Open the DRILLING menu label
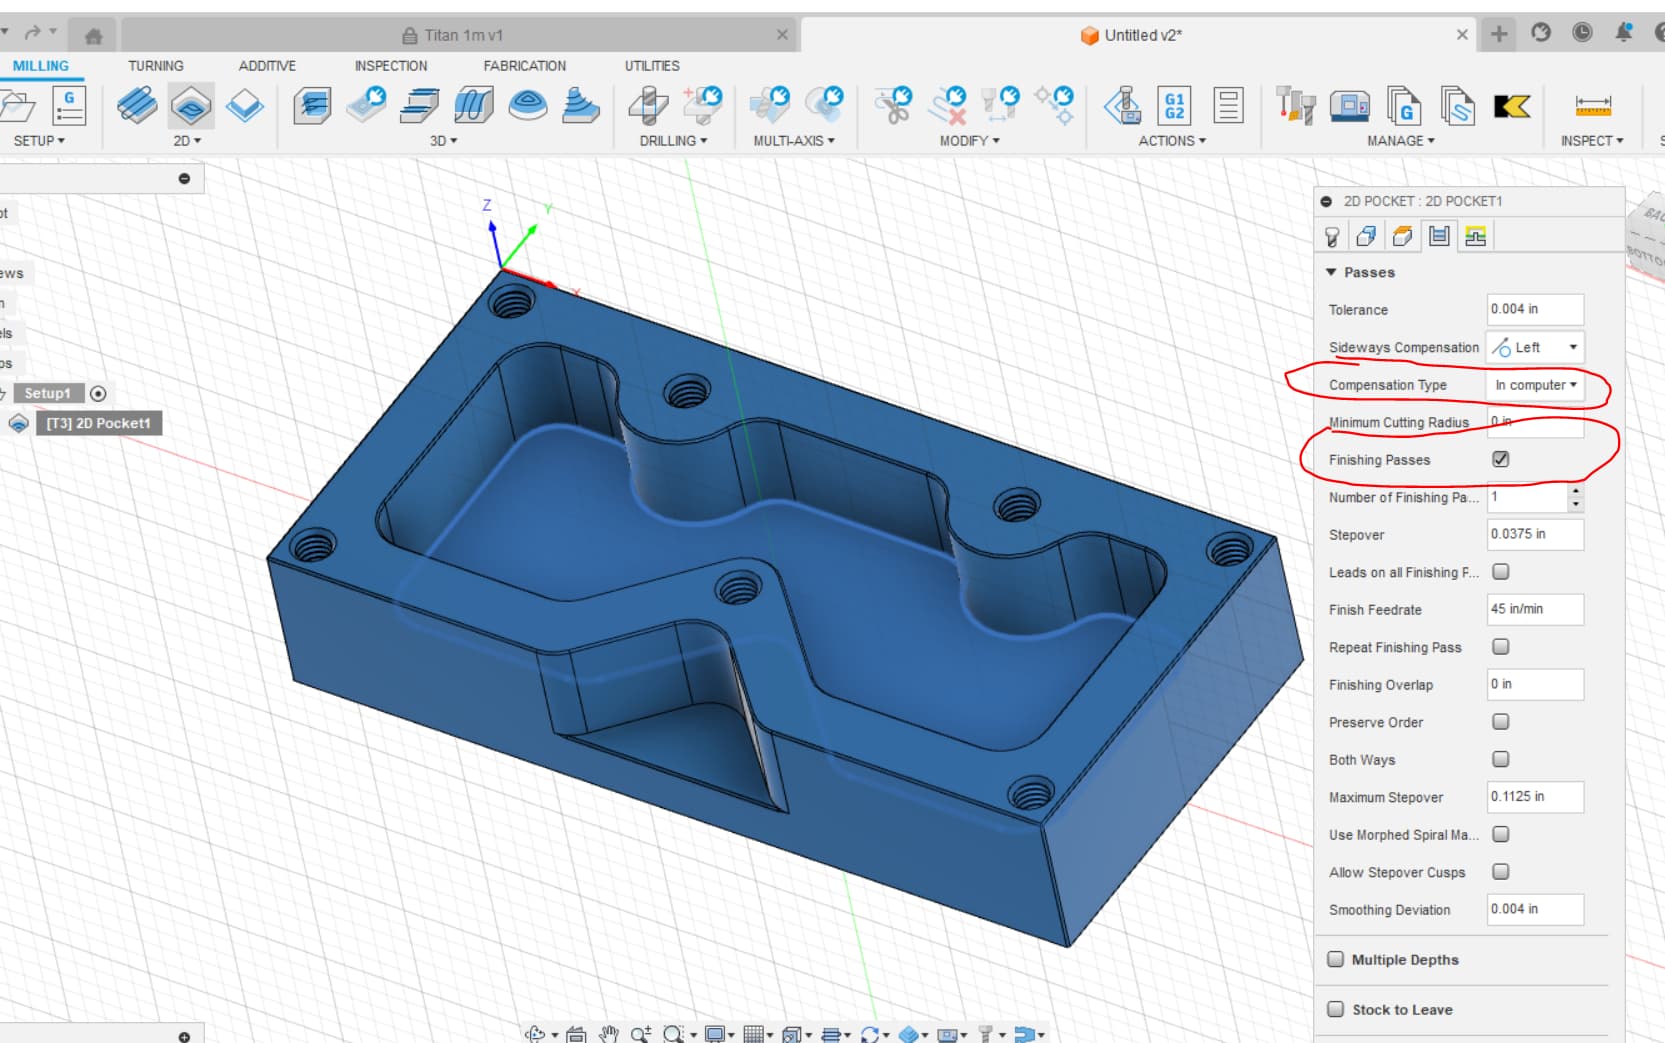The image size is (1665, 1043). coord(673,141)
